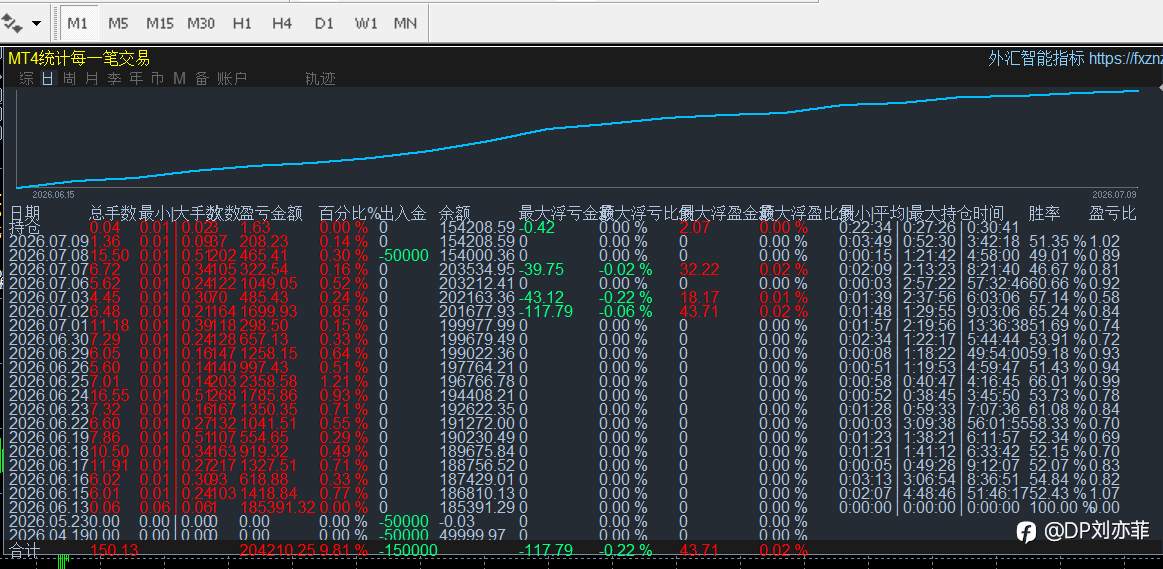Switch to the M1 timeframe

point(77,23)
